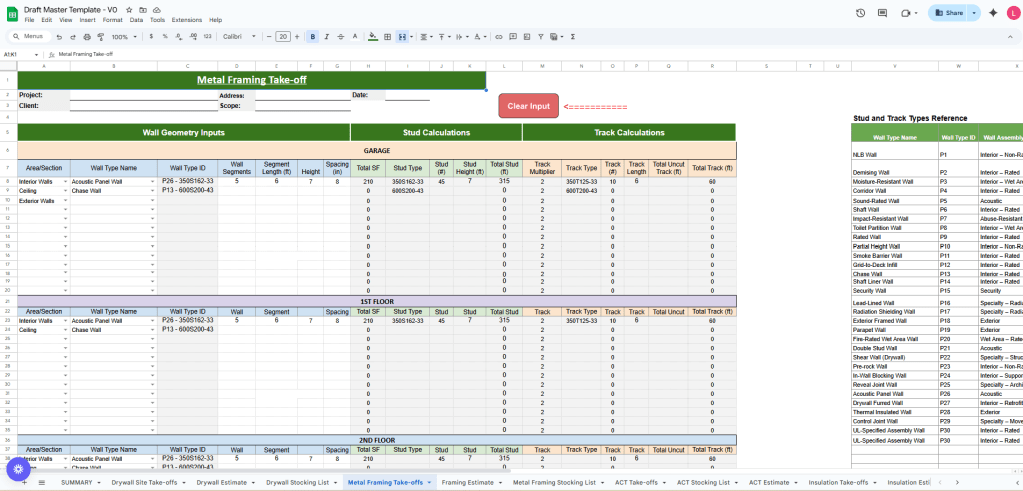The image size is (1023, 491).
Task: Star the Draft Master Template document
Action: (x=129, y=8)
